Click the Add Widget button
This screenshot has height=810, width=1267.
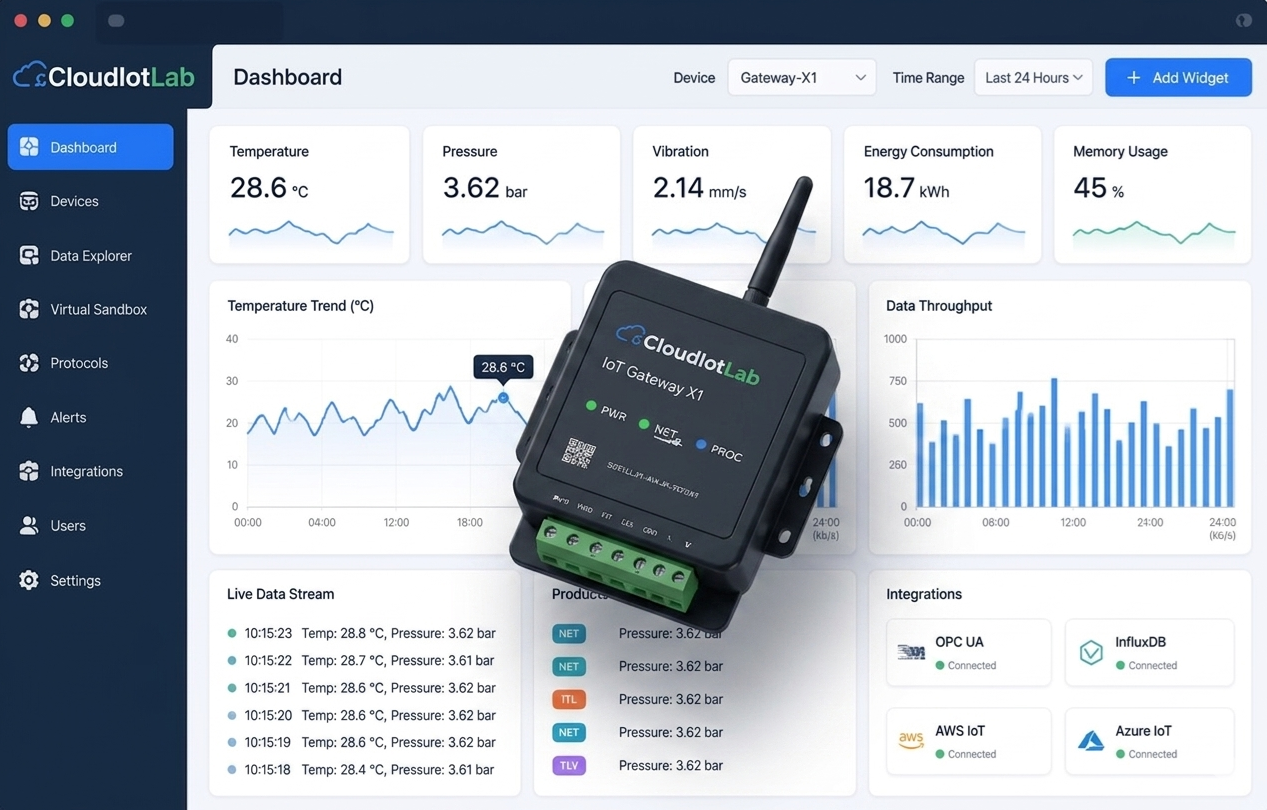tap(1178, 77)
